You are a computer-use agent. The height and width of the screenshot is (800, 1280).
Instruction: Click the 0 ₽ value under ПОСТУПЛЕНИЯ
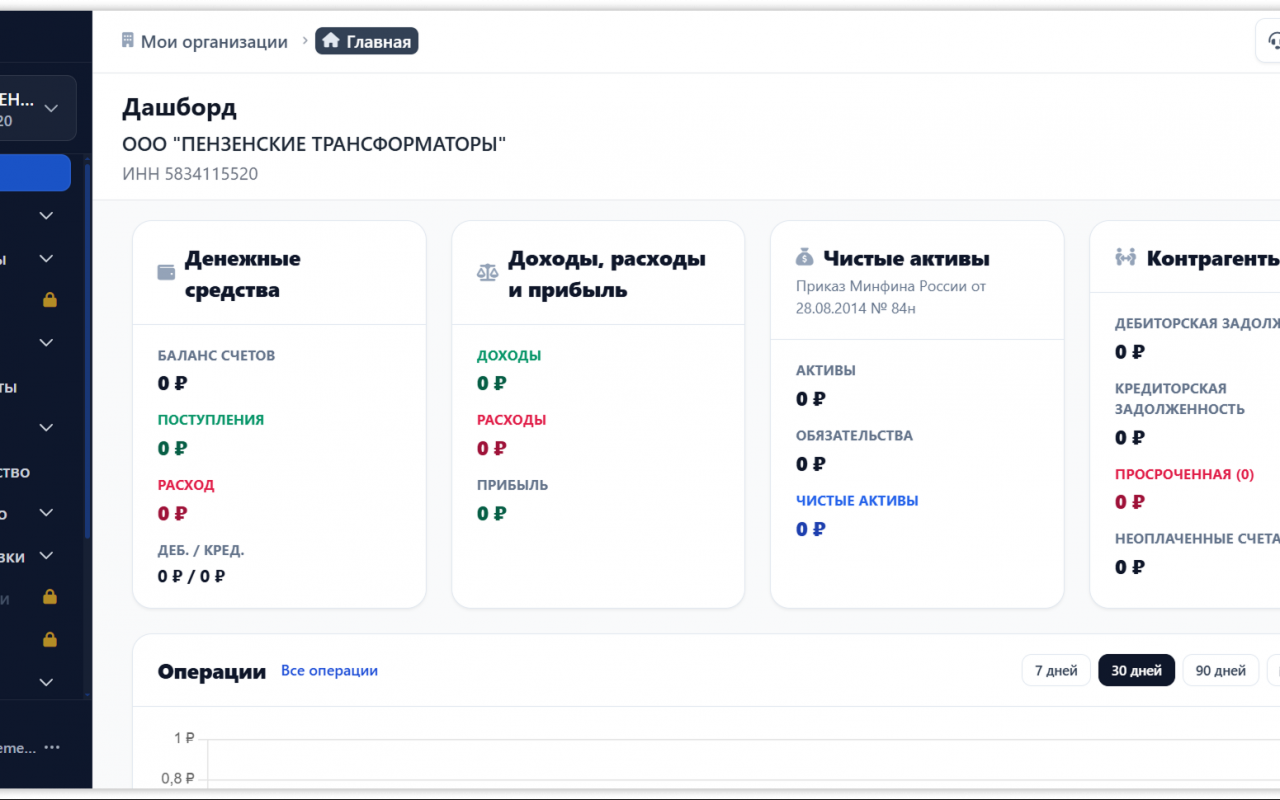(x=172, y=448)
